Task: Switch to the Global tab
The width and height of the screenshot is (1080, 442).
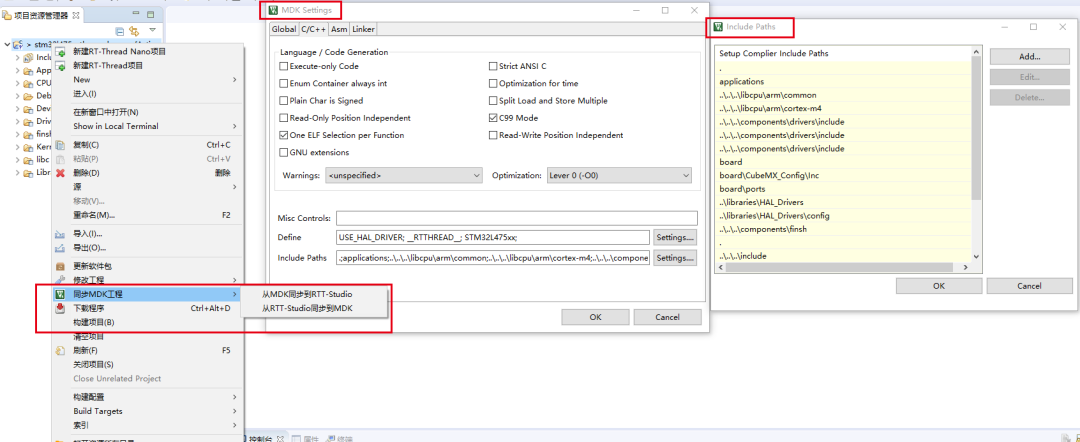Action: pyautogui.click(x=283, y=29)
